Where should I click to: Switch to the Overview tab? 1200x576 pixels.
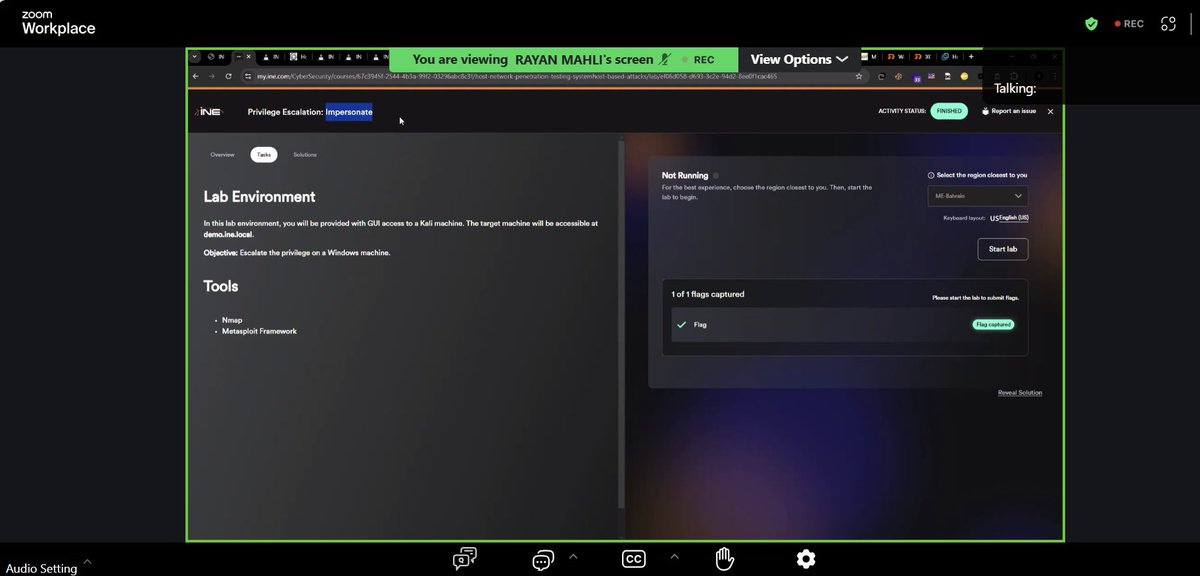point(222,155)
